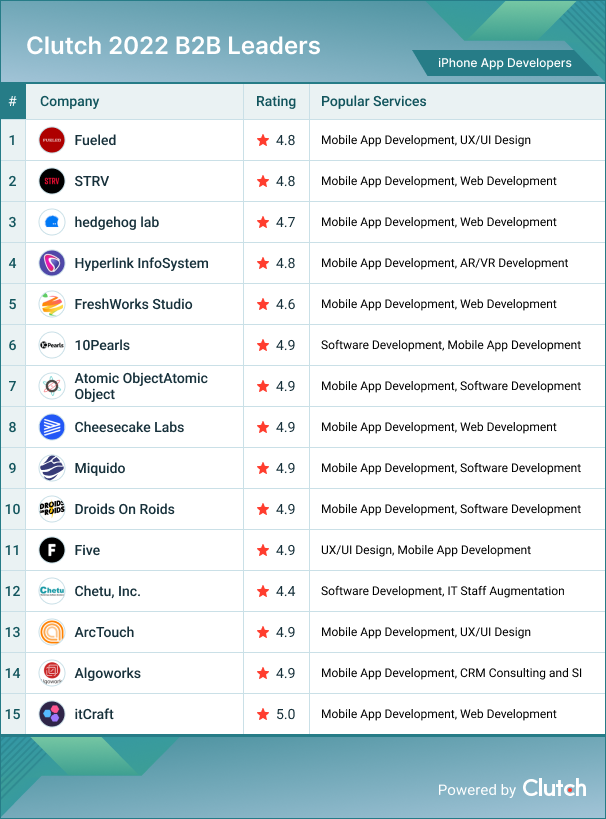Click the Rating column header
606x819 pixels.
pos(276,101)
